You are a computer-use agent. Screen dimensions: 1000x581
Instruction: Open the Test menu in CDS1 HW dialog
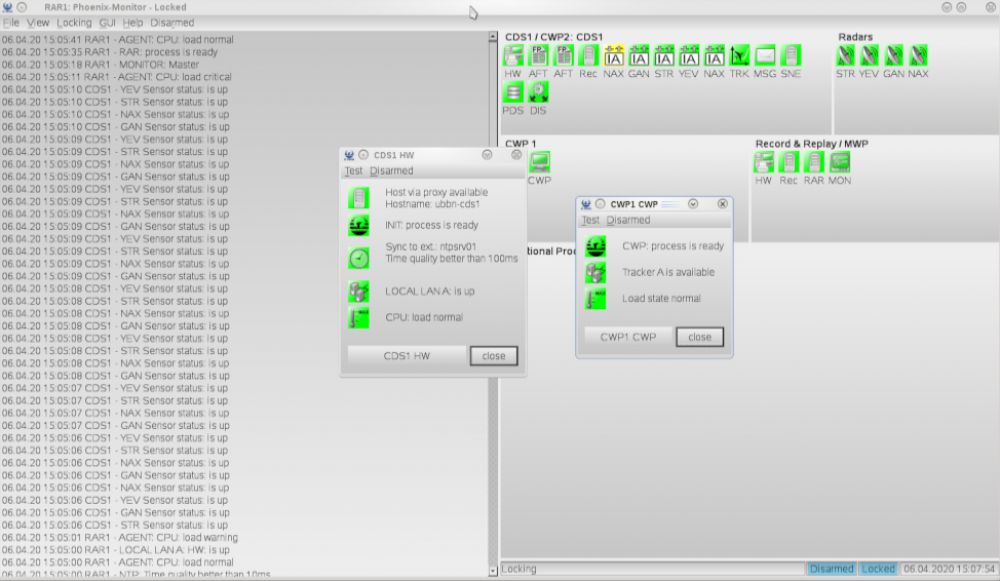tap(354, 171)
